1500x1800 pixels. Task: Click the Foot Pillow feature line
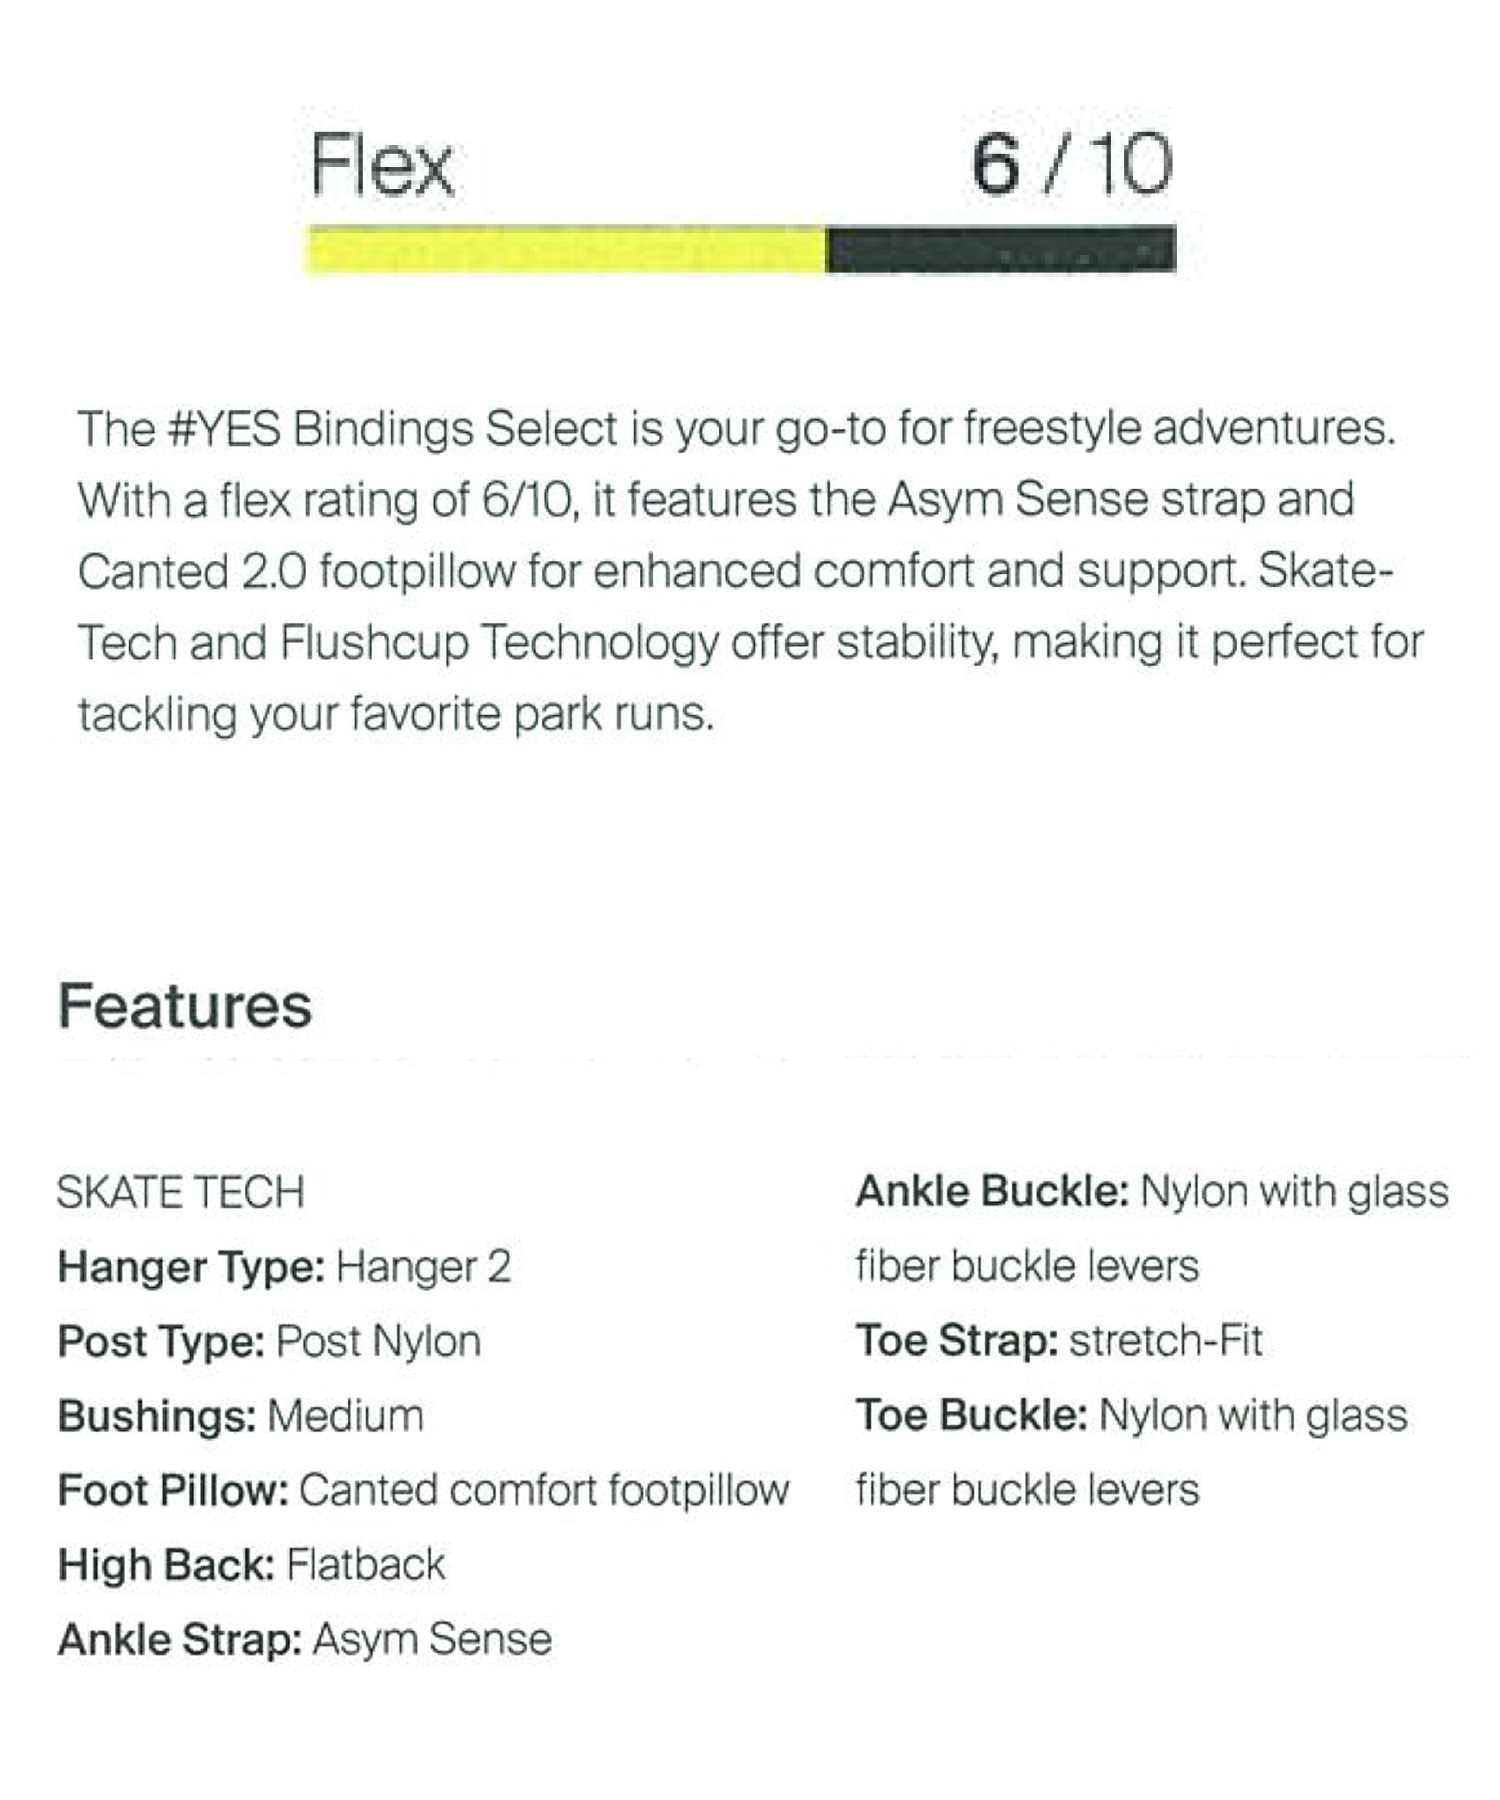[x=424, y=1490]
